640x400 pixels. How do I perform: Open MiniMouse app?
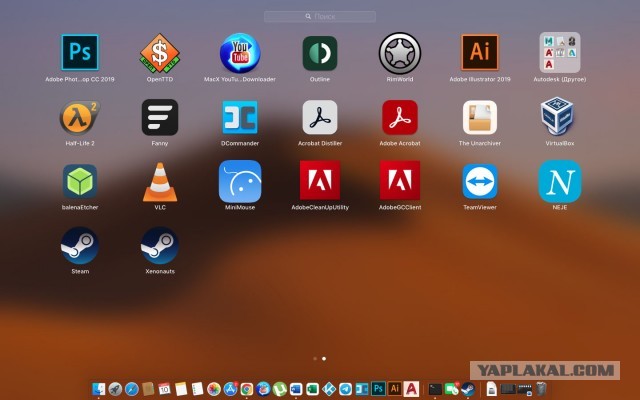click(x=240, y=181)
